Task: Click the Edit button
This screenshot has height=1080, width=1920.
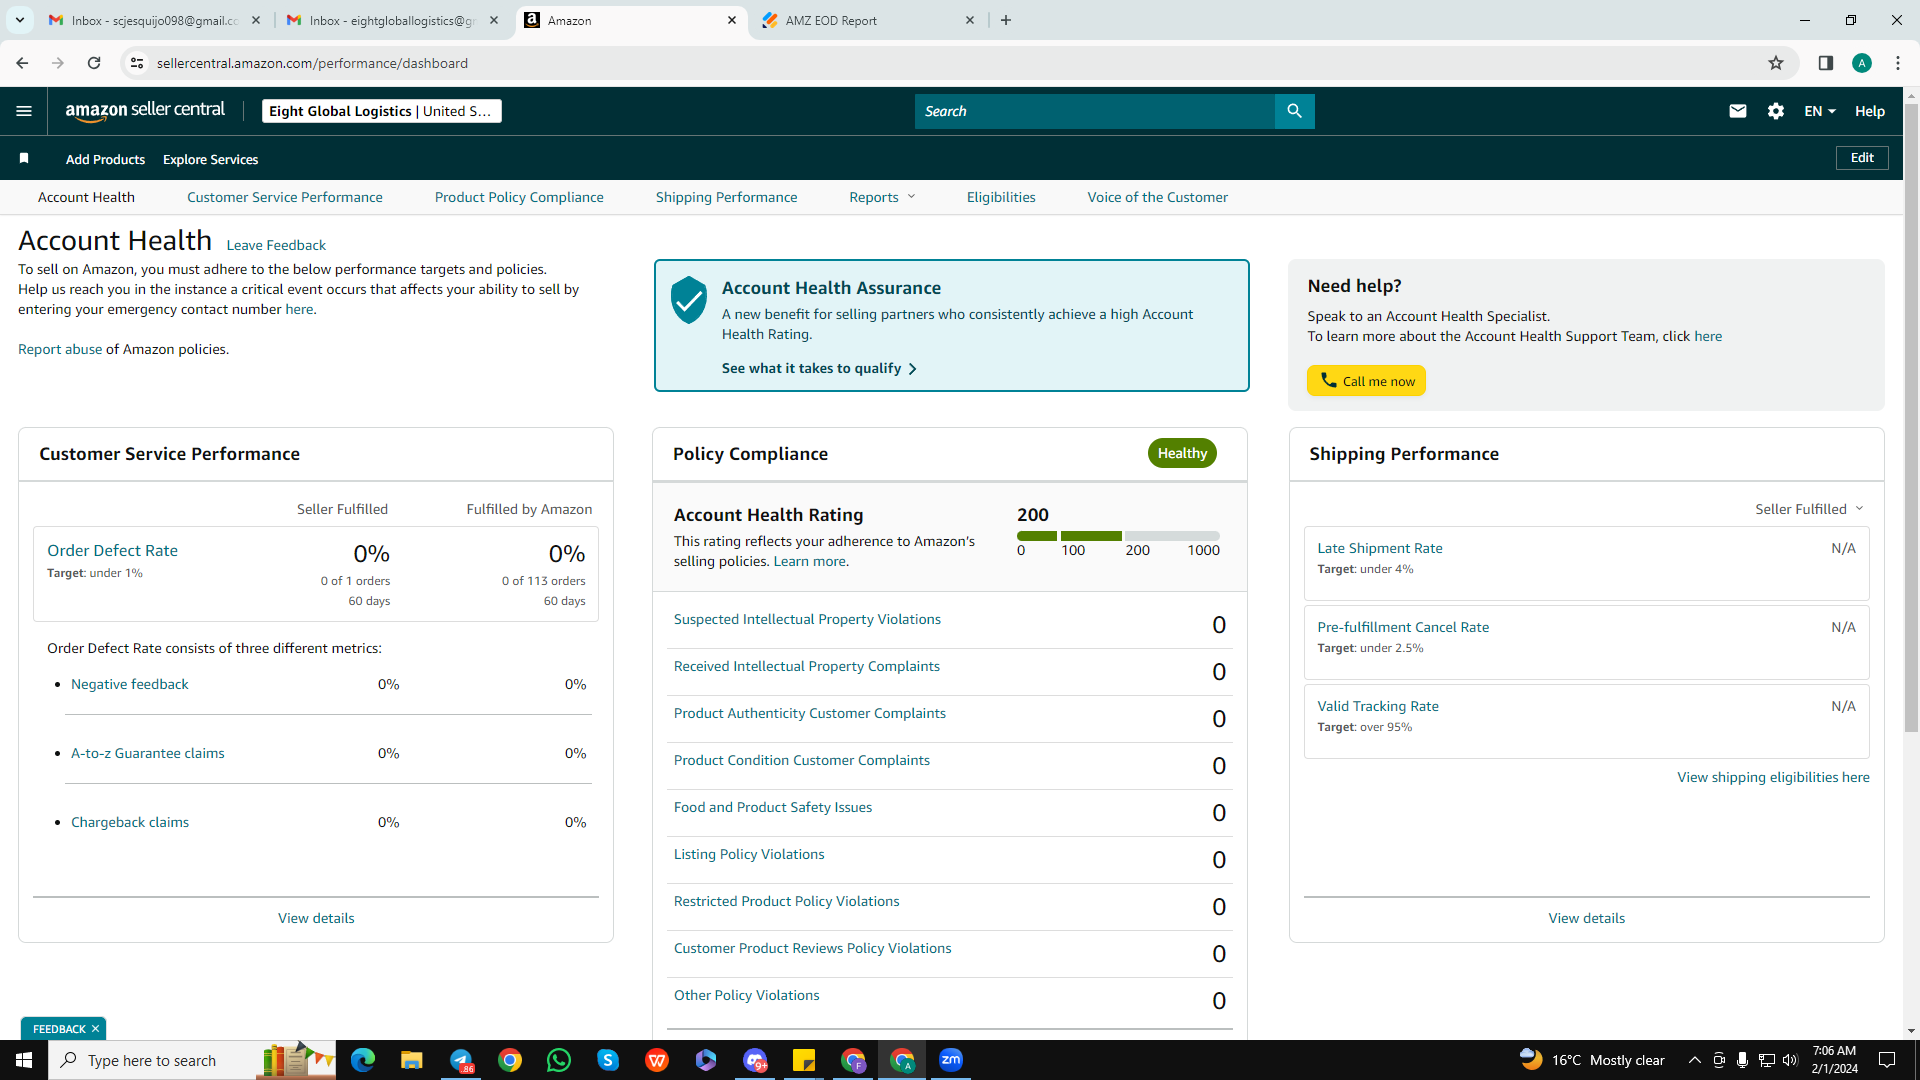Action: tap(1862, 158)
